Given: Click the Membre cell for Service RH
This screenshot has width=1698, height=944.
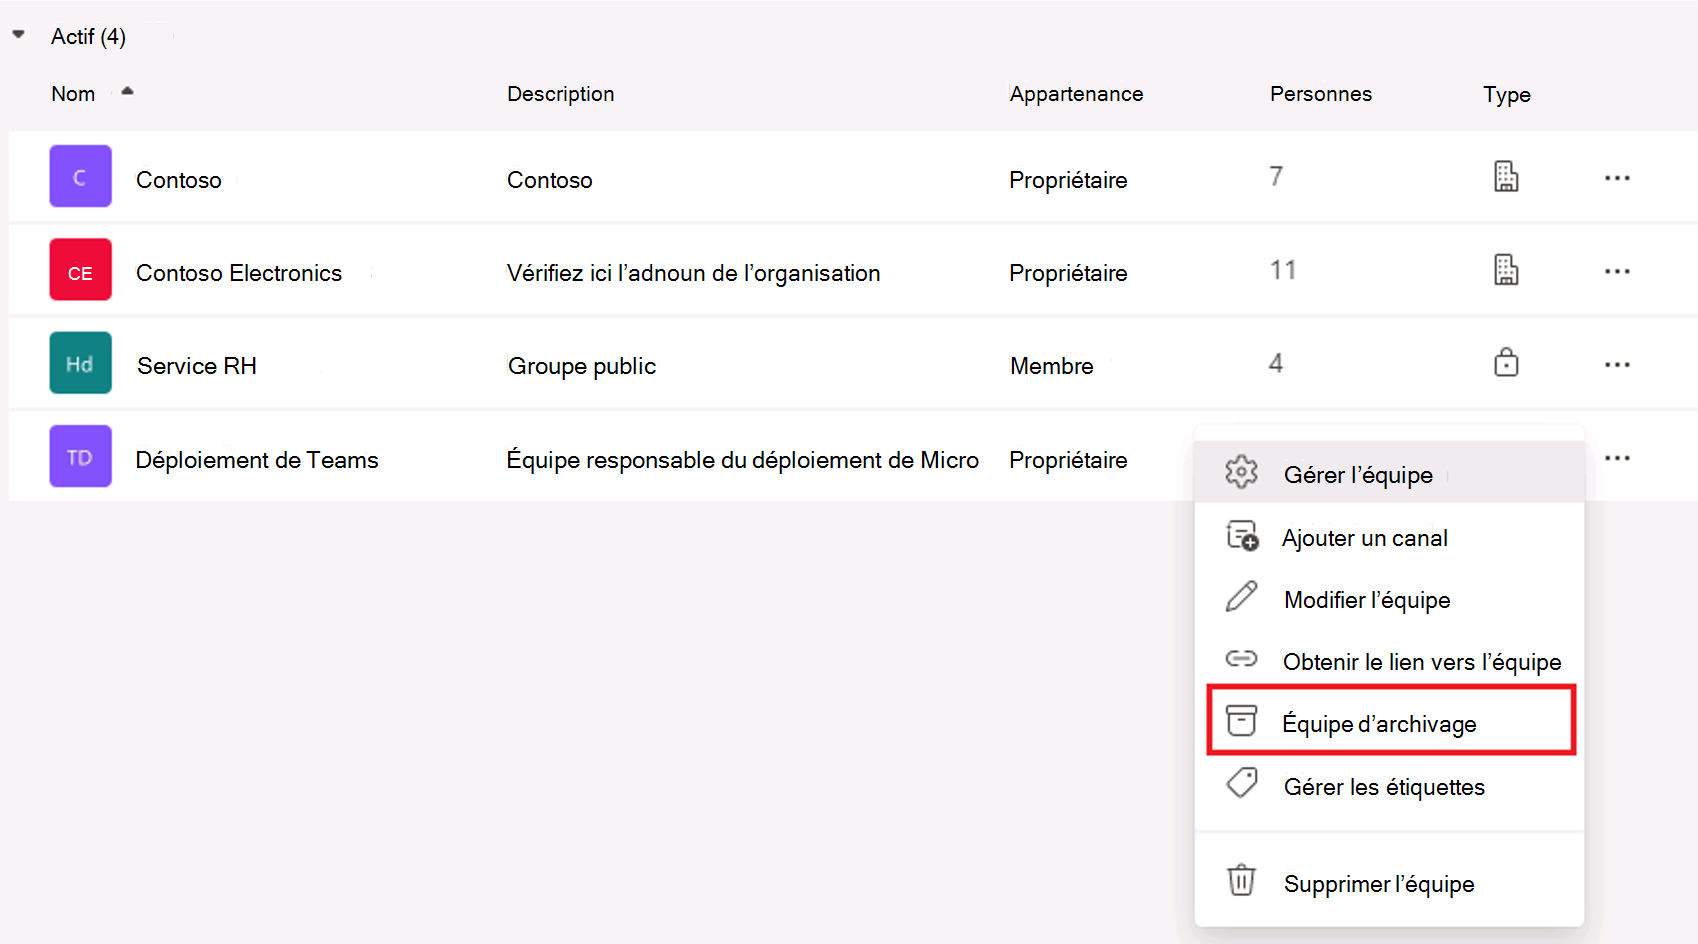Looking at the screenshot, I should (x=1052, y=366).
